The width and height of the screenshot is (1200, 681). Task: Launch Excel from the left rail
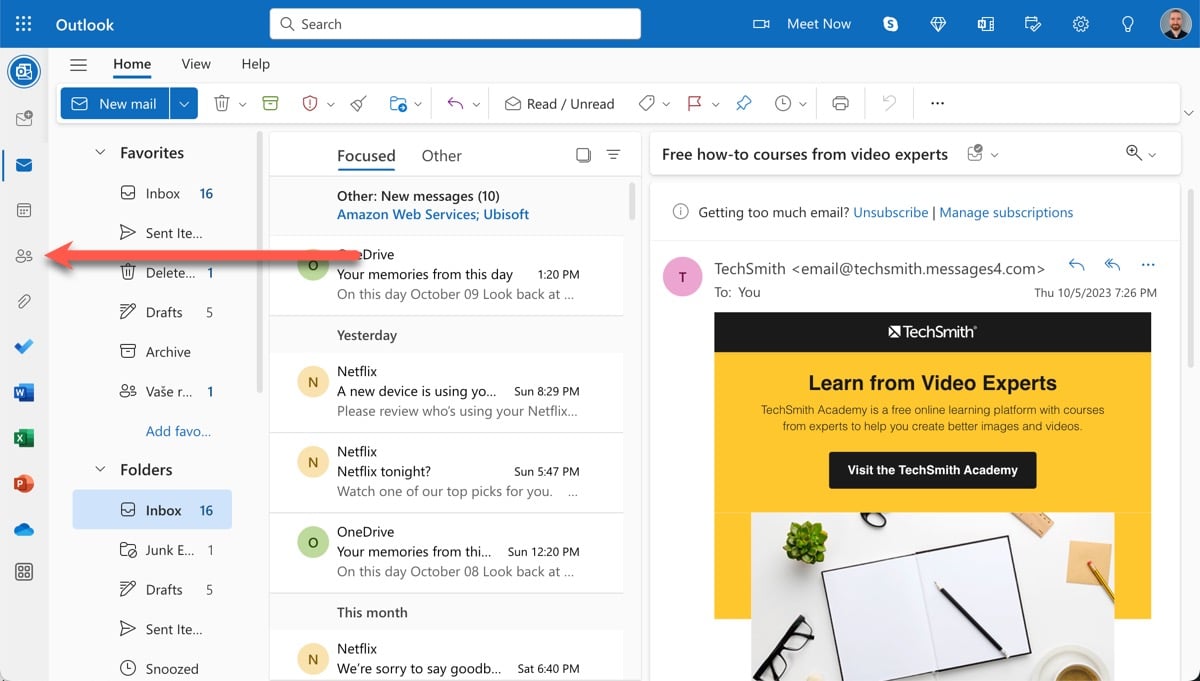24,438
